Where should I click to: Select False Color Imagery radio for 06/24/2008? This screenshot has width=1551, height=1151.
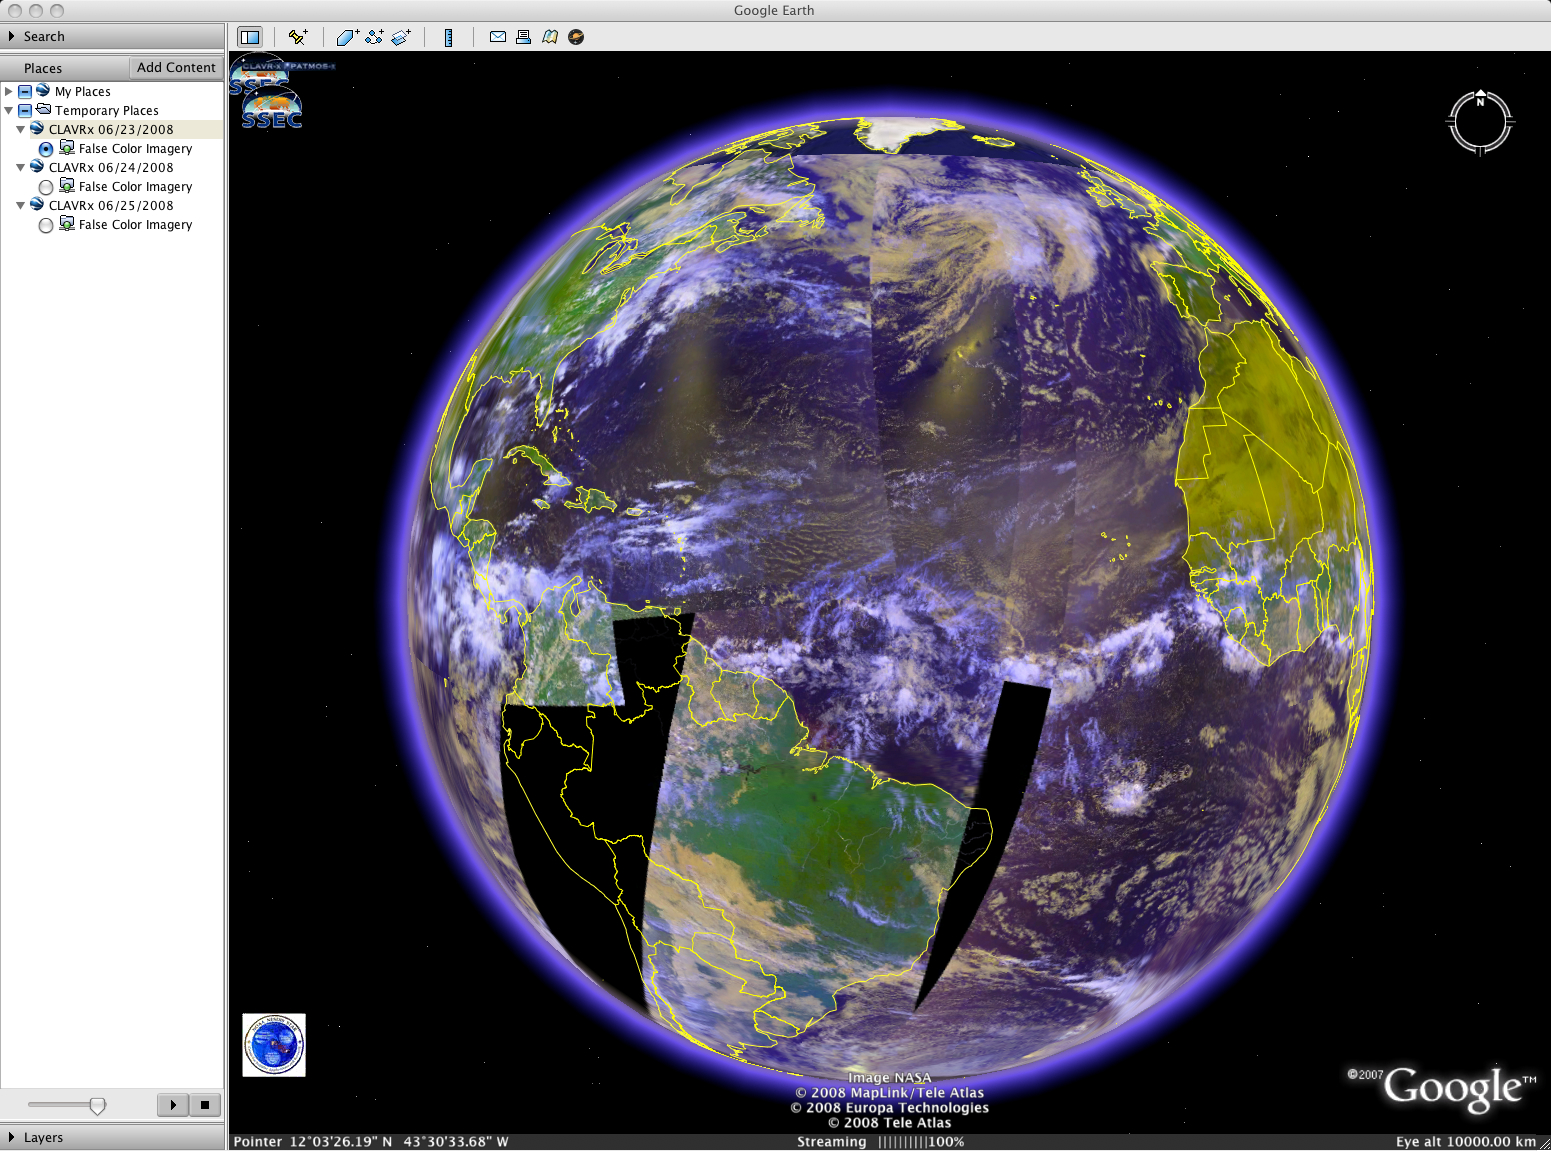46,187
